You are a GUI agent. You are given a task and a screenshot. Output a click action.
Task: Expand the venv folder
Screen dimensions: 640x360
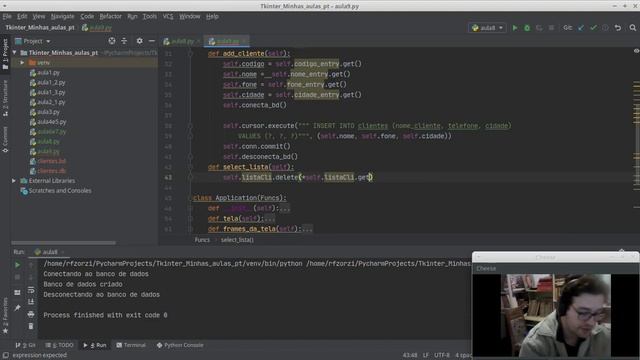click(x=22, y=63)
